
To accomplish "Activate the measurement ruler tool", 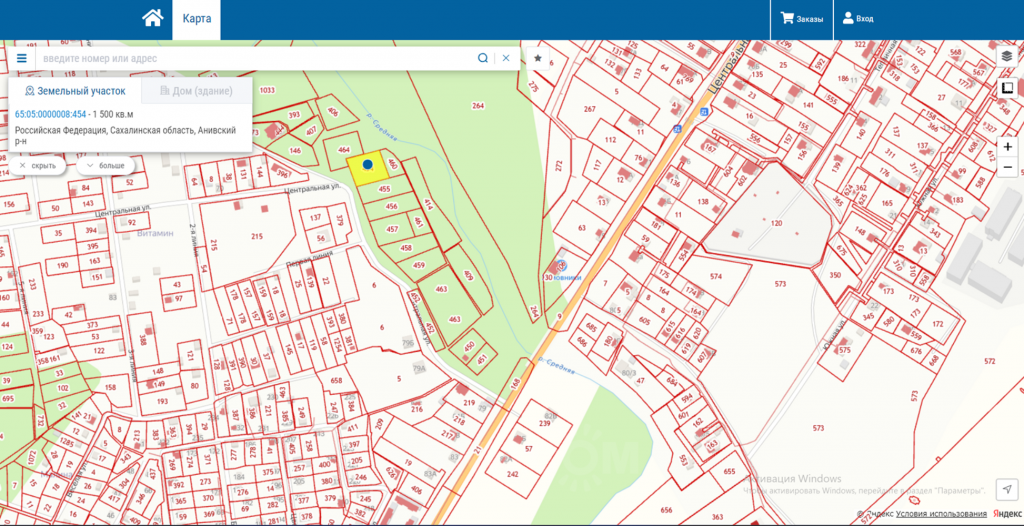I will click(1007, 88).
